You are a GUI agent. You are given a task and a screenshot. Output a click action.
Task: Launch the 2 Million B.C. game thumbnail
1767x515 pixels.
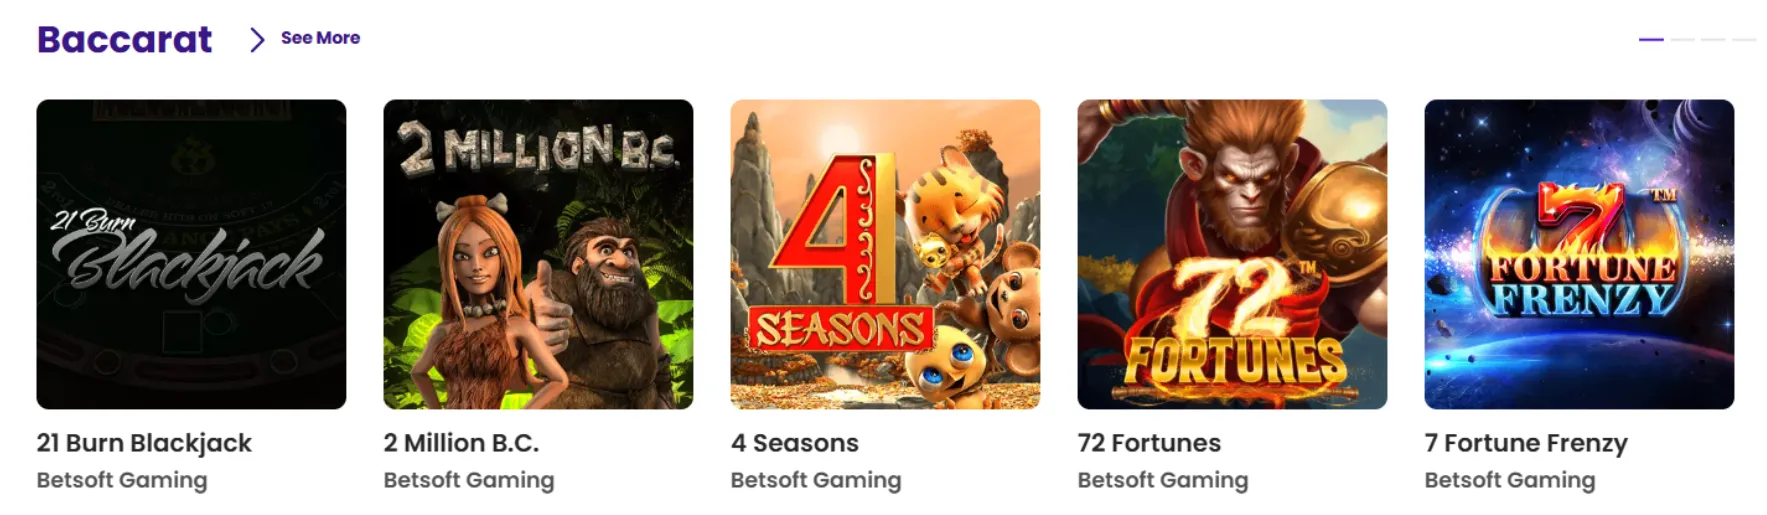[538, 254]
